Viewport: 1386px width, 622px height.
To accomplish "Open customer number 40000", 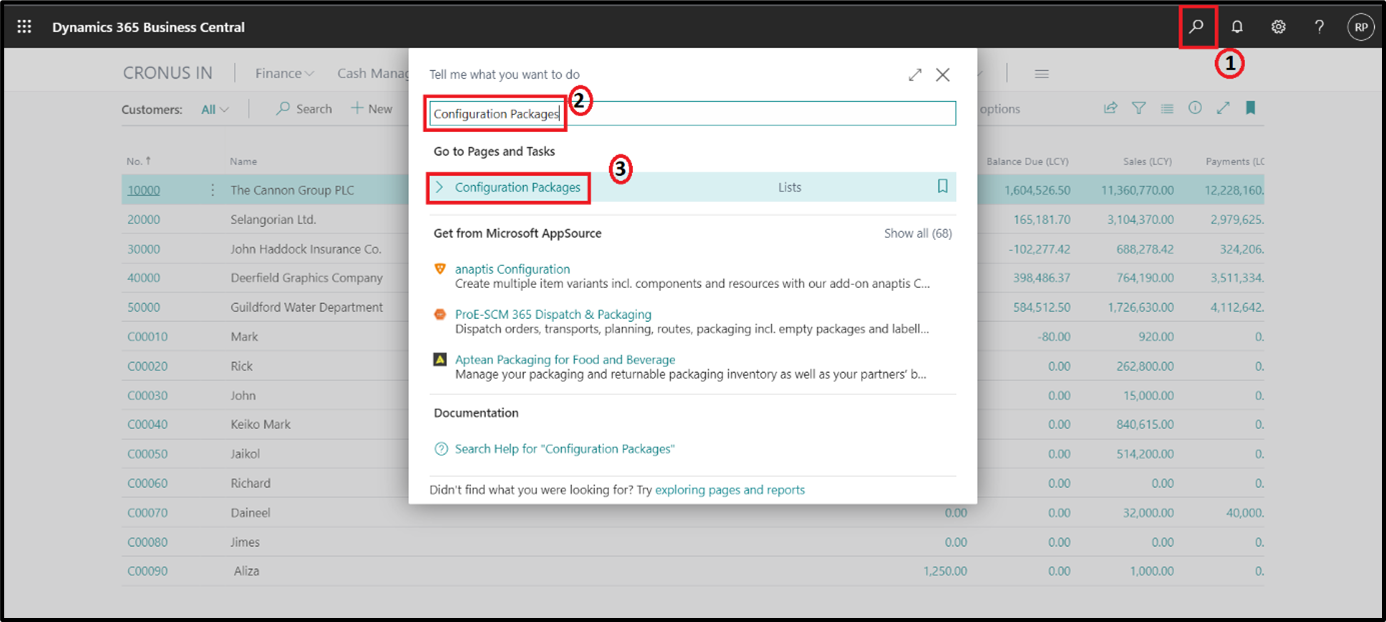I will [143, 278].
